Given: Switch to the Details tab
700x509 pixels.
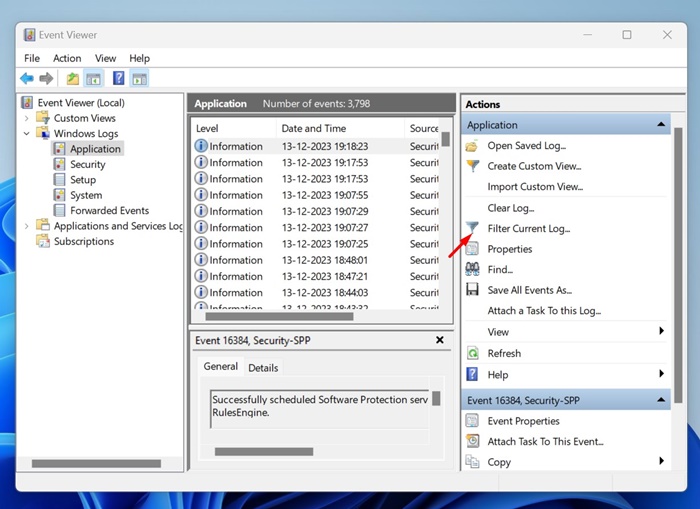Looking at the screenshot, I should (263, 367).
